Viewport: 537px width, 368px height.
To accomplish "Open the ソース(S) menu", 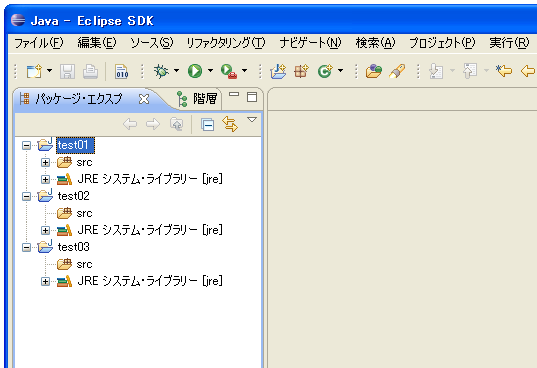I will (x=151, y=43).
